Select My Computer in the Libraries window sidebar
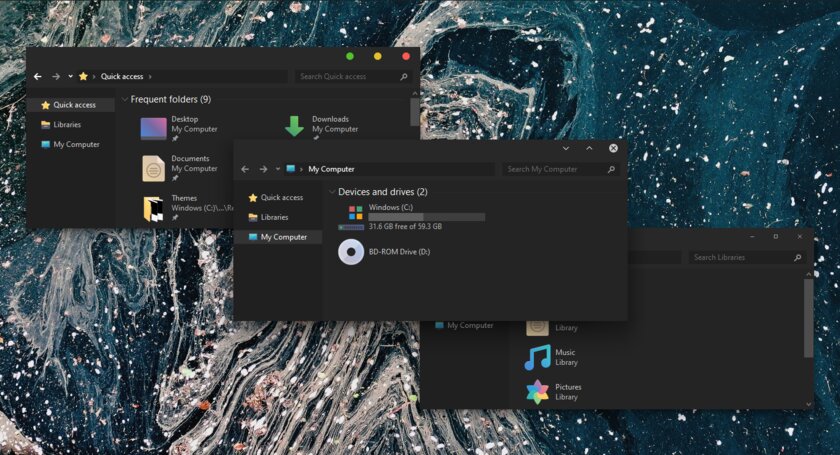Image resolution: width=840 pixels, height=455 pixels. pos(469,325)
